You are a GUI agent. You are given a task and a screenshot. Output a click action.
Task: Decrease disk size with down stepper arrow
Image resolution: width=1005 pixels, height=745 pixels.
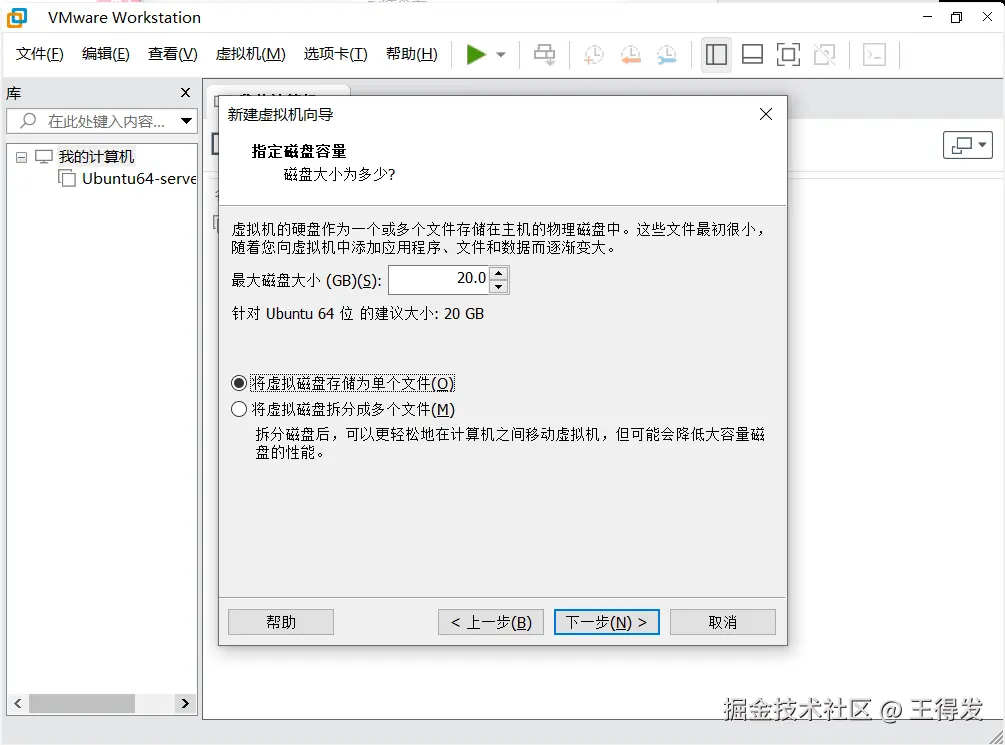(x=499, y=287)
